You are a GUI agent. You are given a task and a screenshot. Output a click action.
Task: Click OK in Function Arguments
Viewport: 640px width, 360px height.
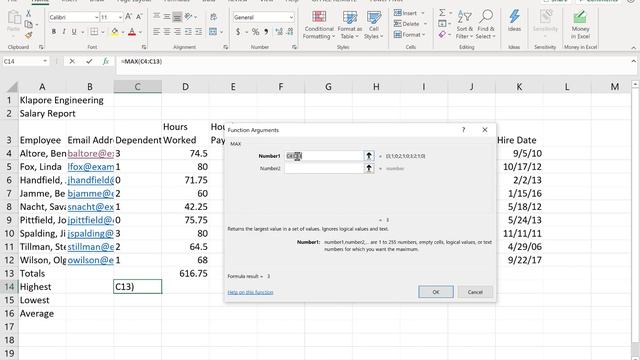pyautogui.click(x=436, y=292)
